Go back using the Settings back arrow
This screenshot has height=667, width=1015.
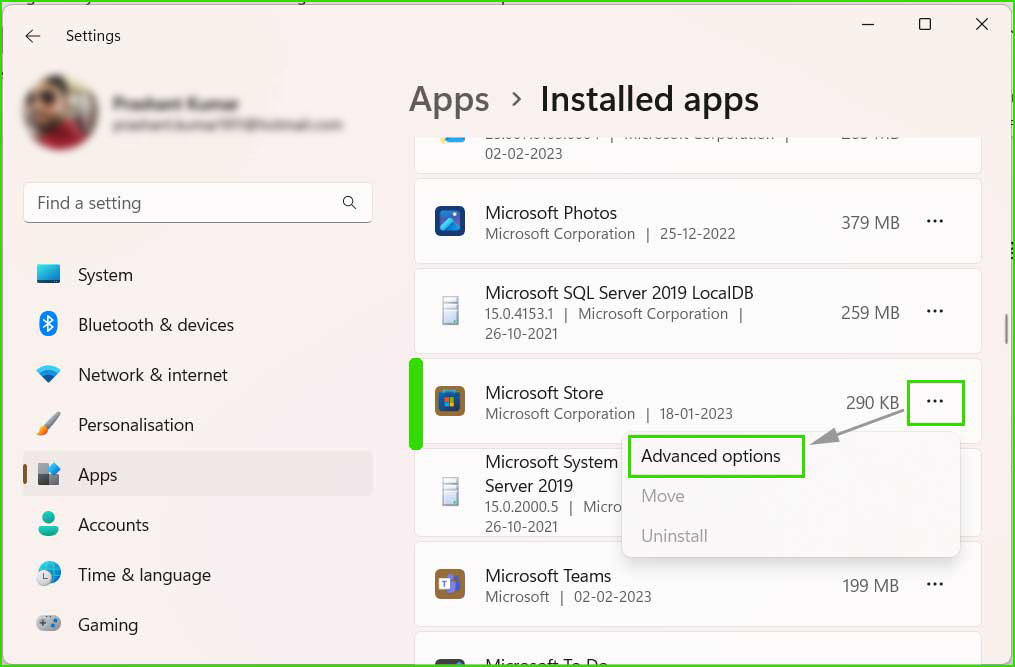coord(32,36)
